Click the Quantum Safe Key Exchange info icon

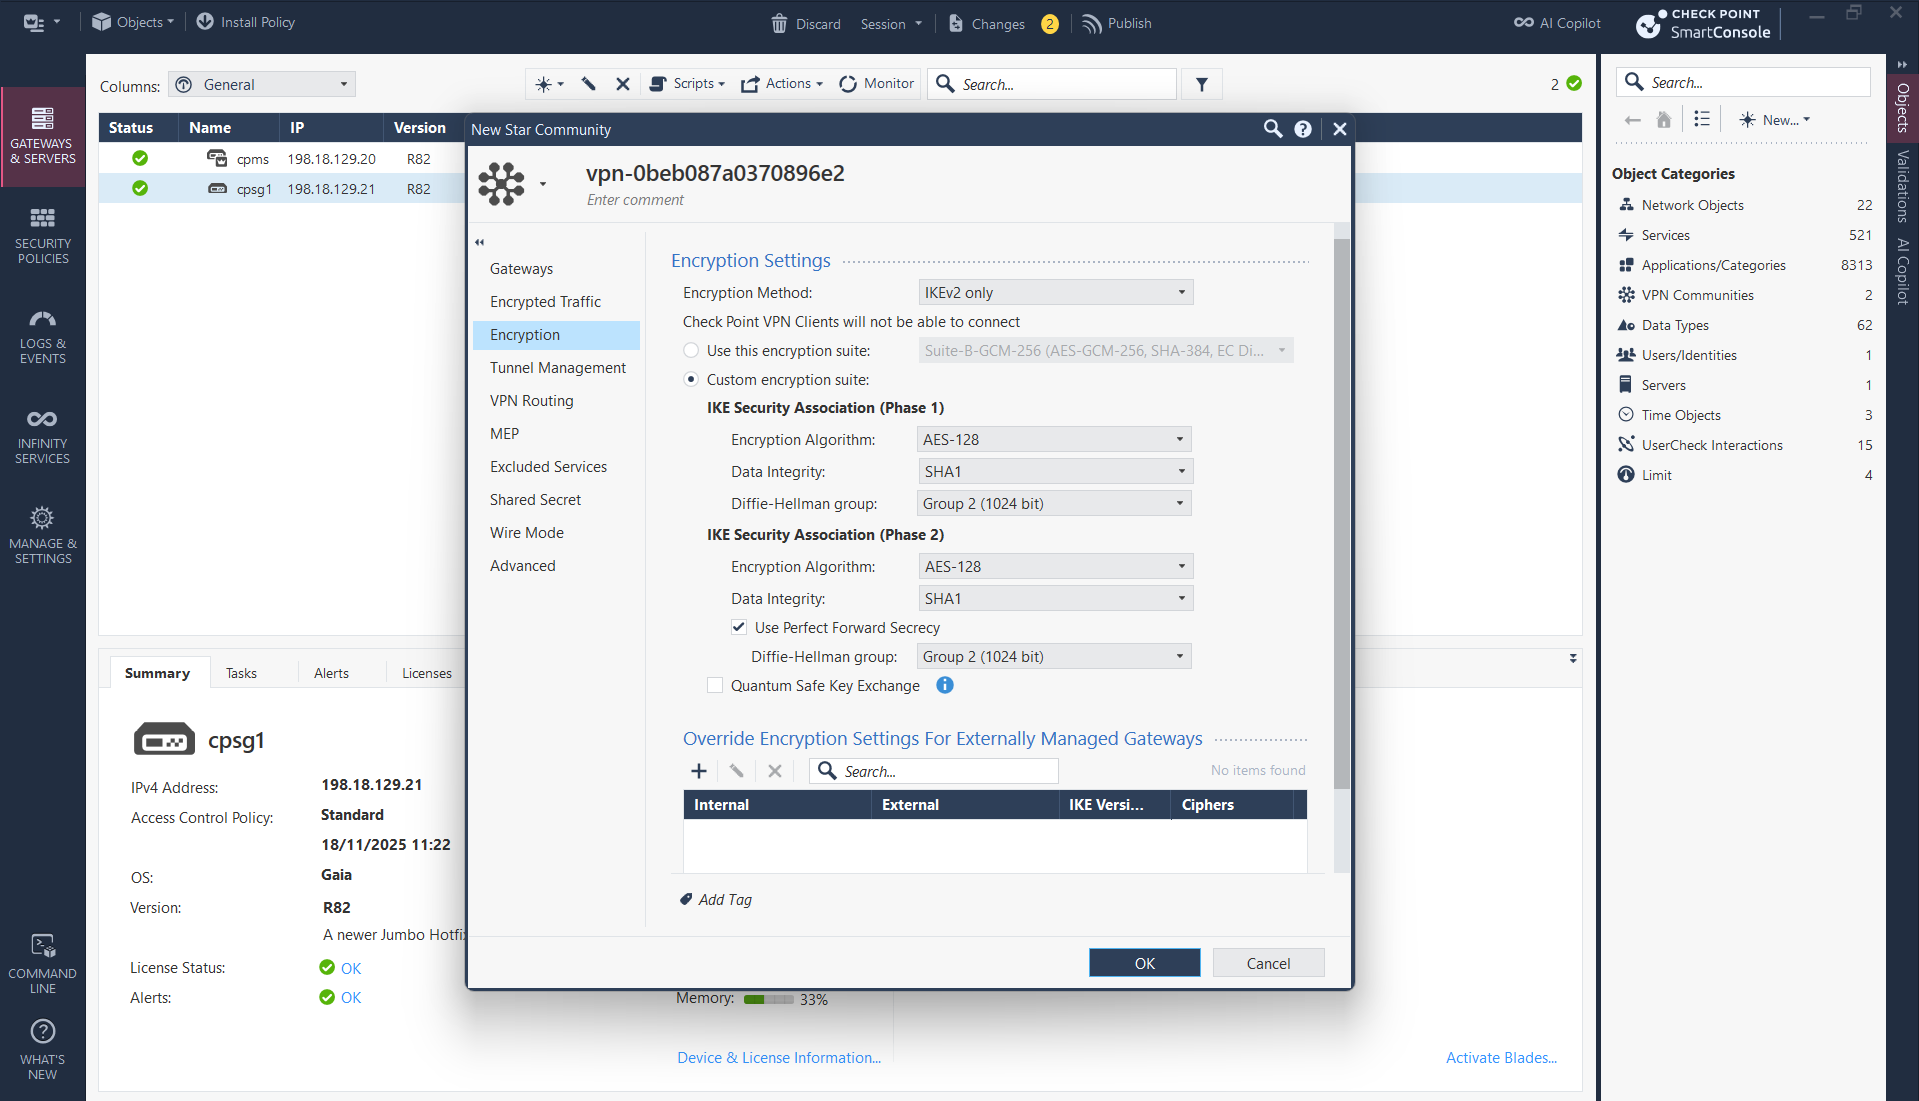944,685
